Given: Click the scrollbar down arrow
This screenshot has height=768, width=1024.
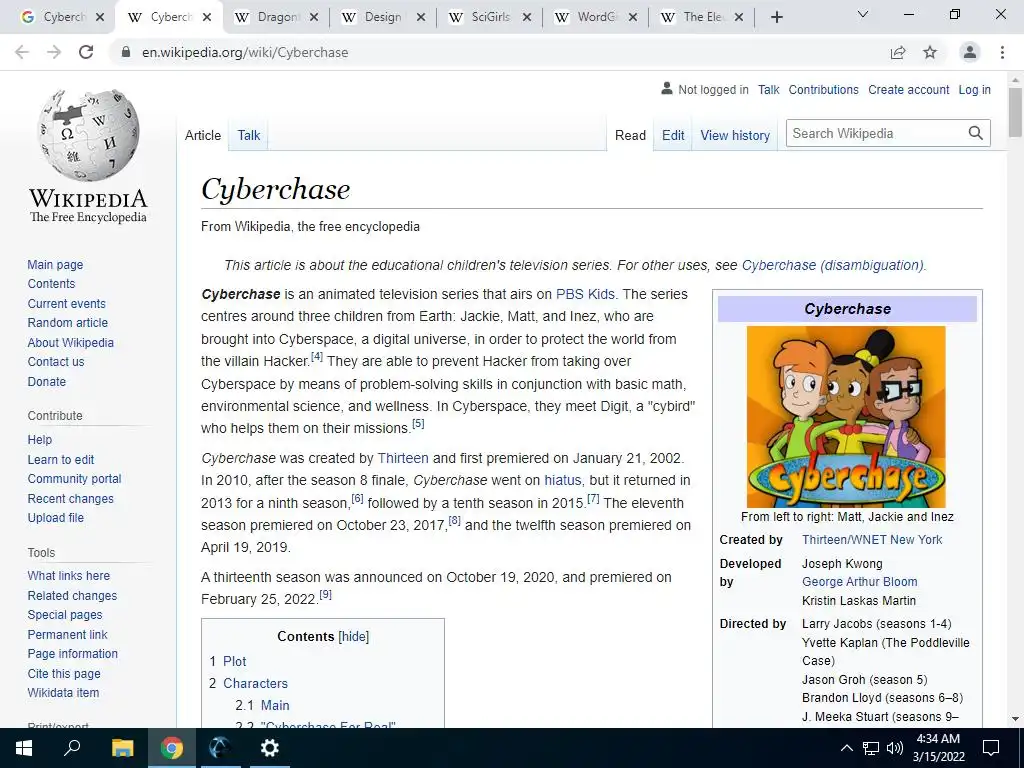Looking at the screenshot, I should click(x=1015, y=719).
